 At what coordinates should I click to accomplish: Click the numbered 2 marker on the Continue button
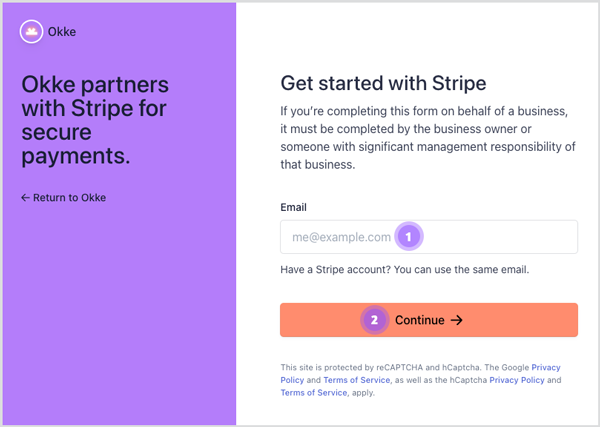click(x=374, y=320)
